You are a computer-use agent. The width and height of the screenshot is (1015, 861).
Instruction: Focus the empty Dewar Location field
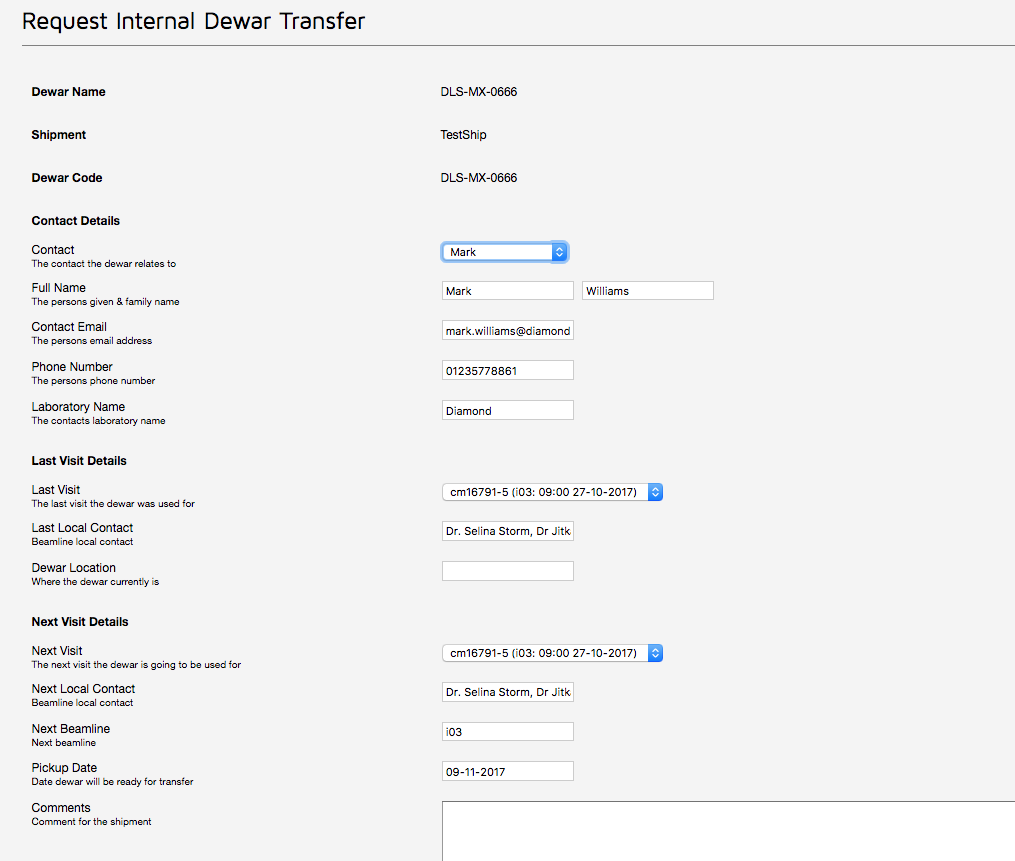pos(507,571)
